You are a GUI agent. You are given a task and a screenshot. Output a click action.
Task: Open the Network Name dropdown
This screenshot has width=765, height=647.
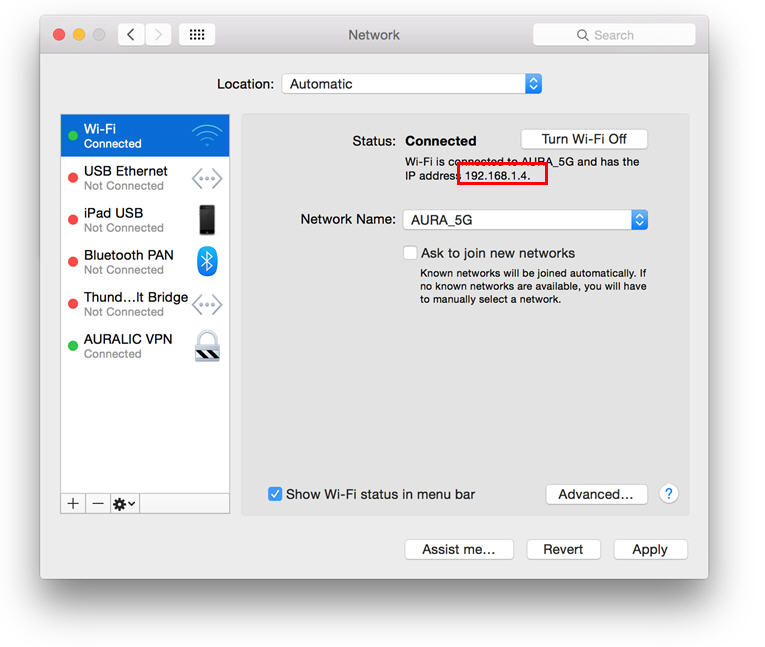point(525,220)
